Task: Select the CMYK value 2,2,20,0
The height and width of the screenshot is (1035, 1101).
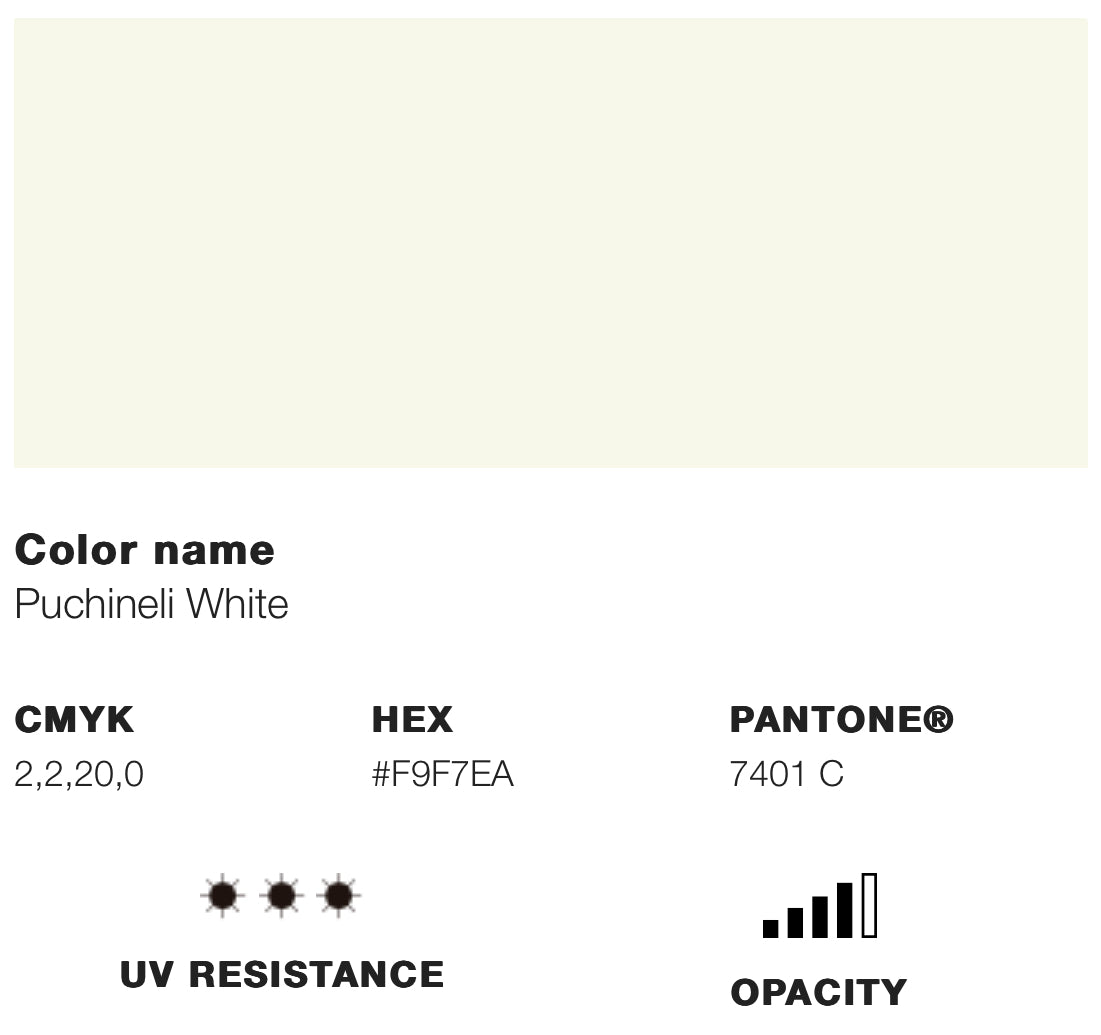Action: tap(79, 774)
